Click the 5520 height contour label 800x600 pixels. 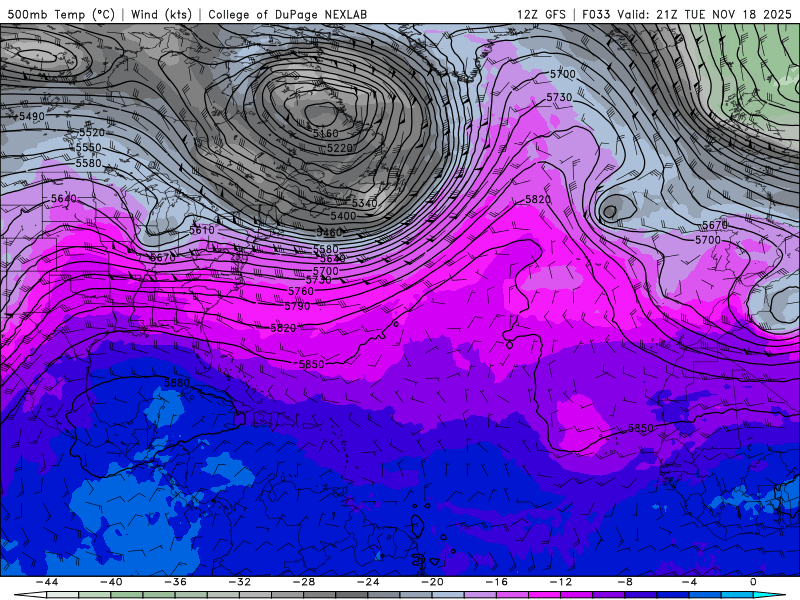91,133
